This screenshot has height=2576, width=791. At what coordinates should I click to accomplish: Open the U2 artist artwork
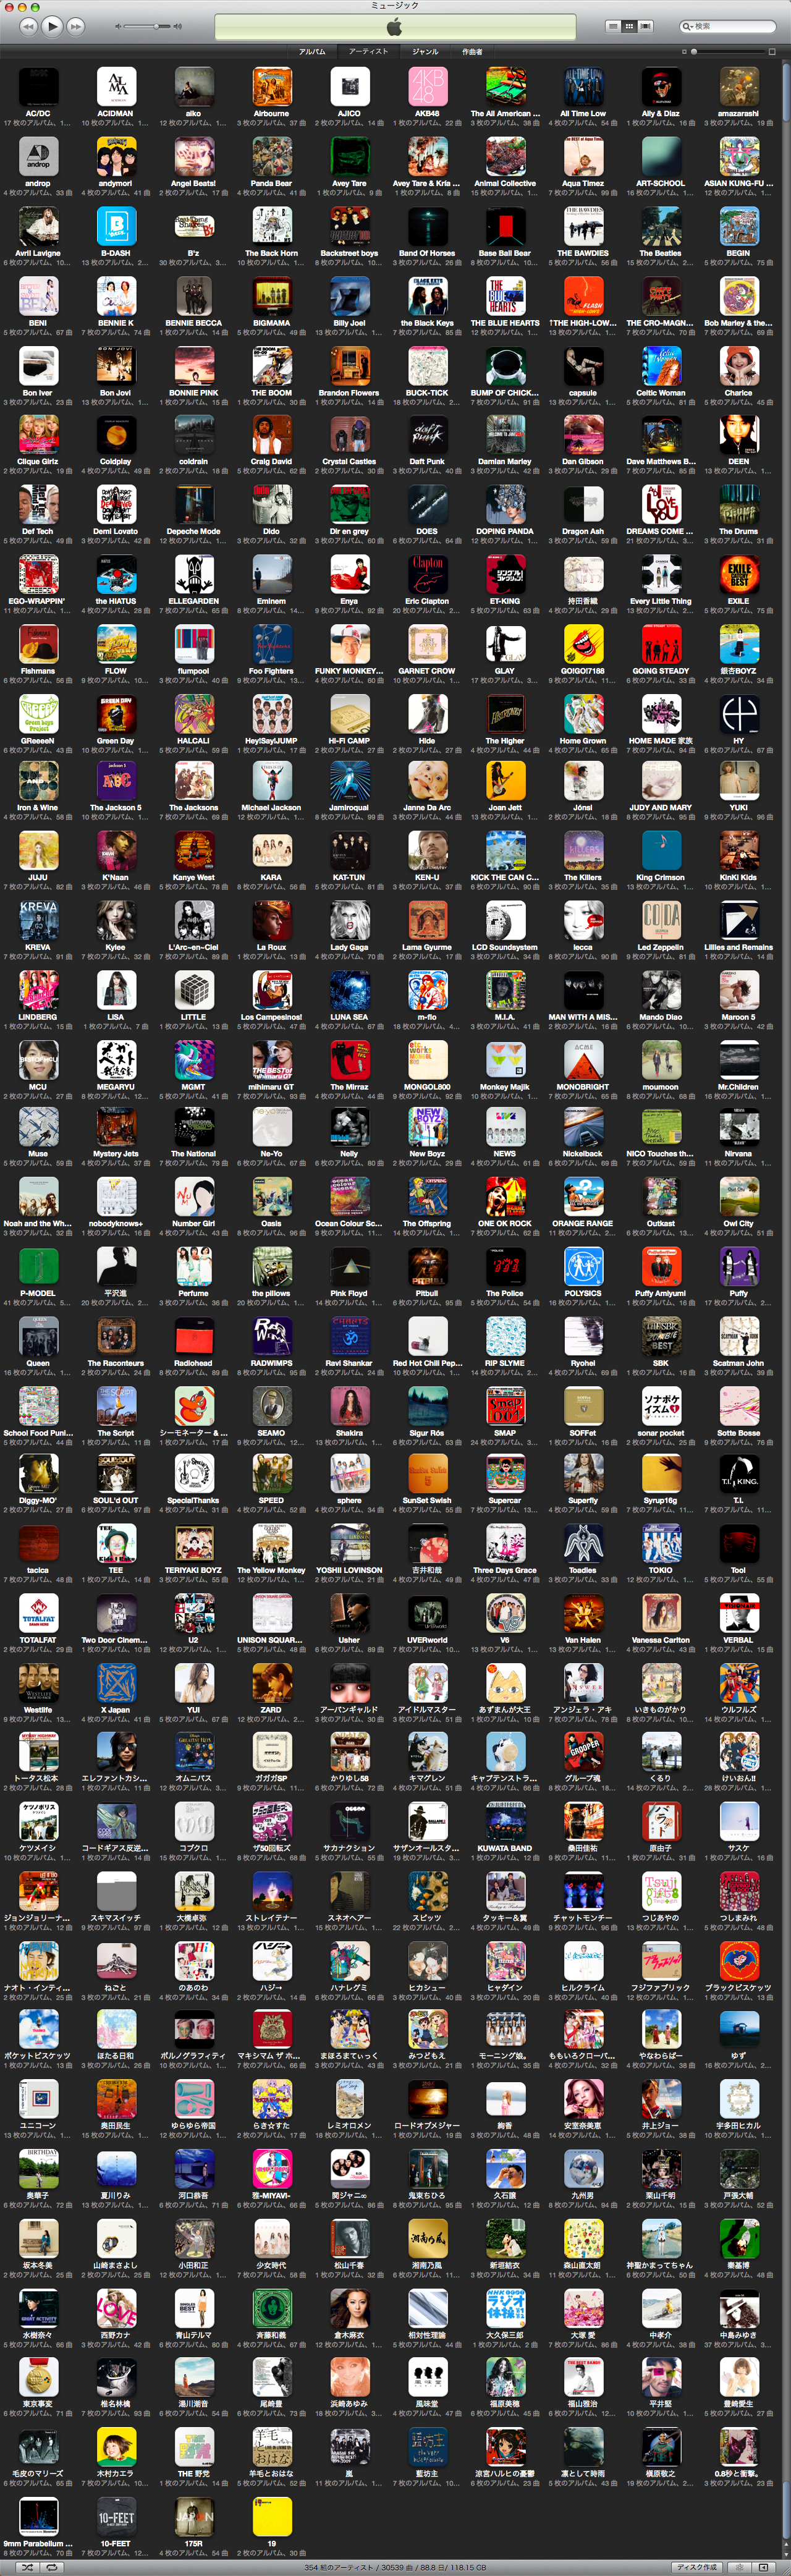tap(194, 1614)
